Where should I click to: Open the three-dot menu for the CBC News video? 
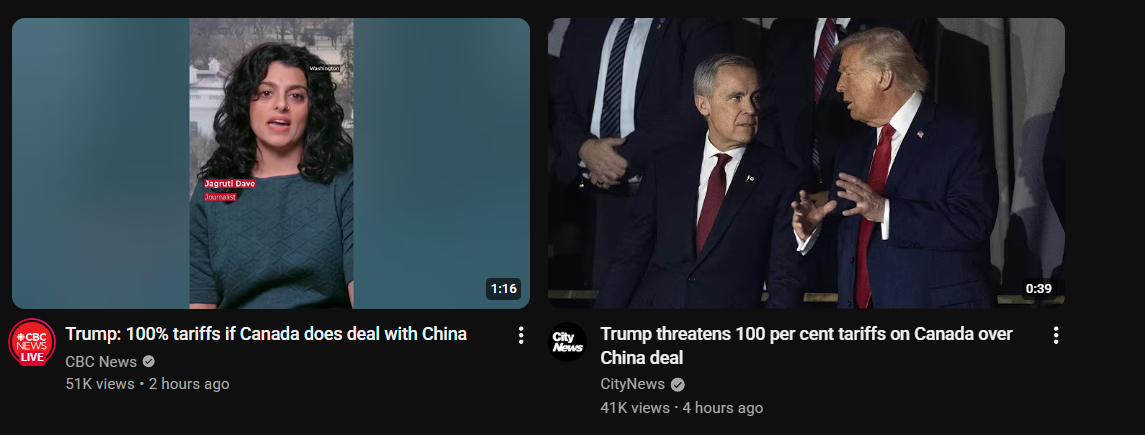click(x=521, y=335)
